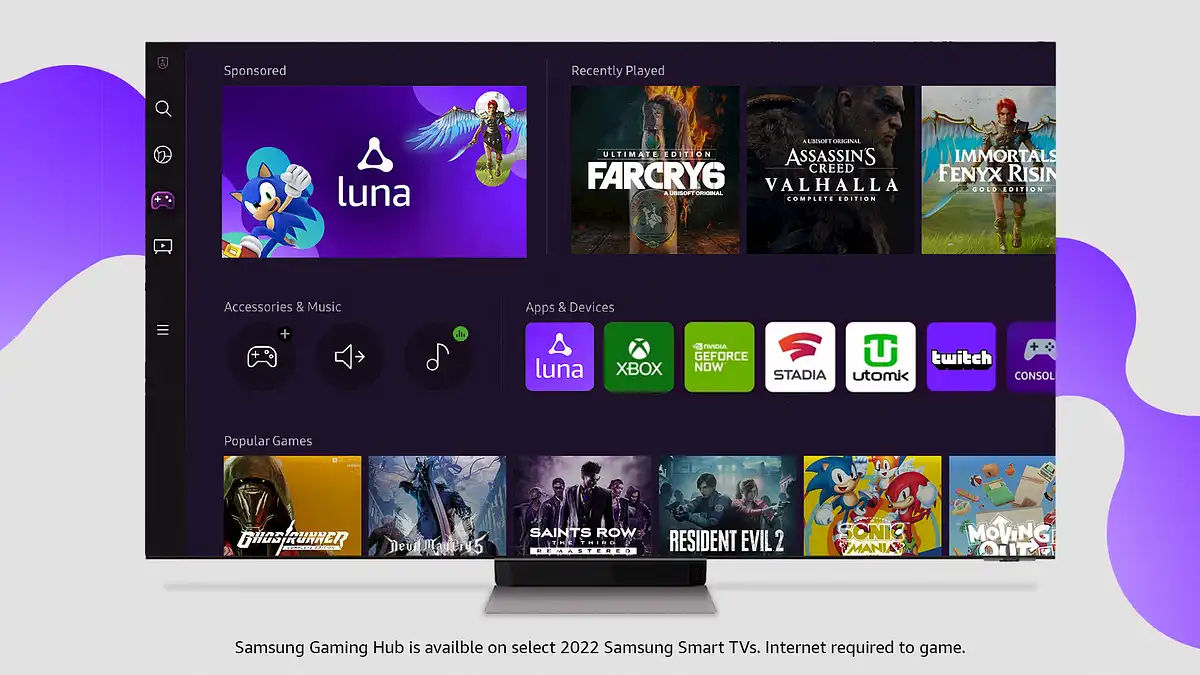Select Ghostrunner in Popular Games
The height and width of the screenshot is (675, 1200).
pos(292,505)
